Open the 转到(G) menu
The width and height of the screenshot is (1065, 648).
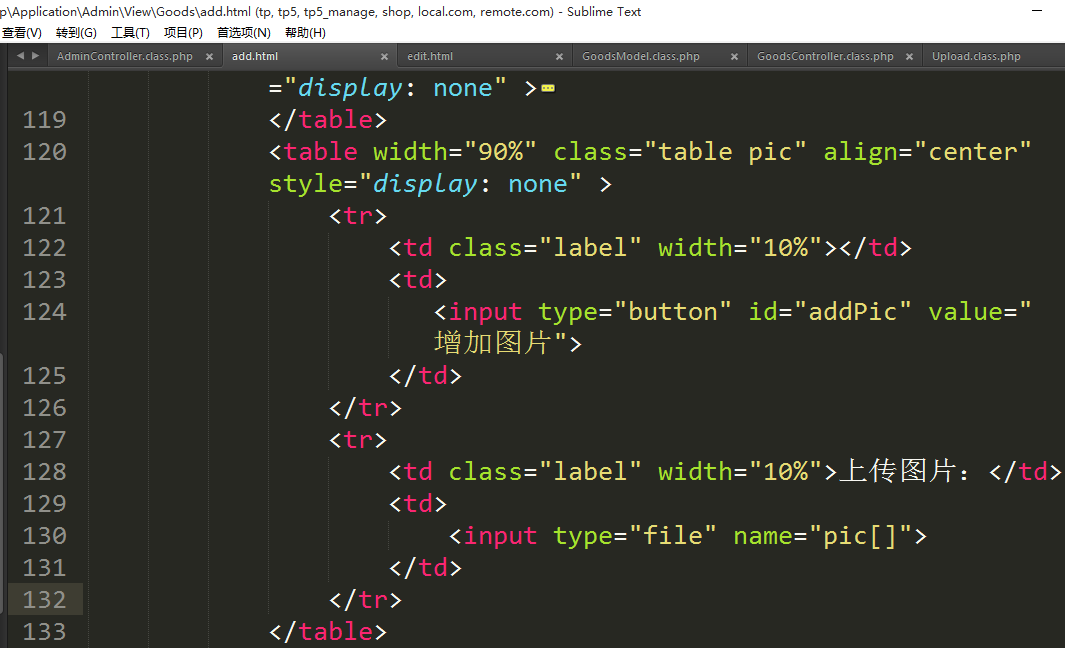[76, 33]
